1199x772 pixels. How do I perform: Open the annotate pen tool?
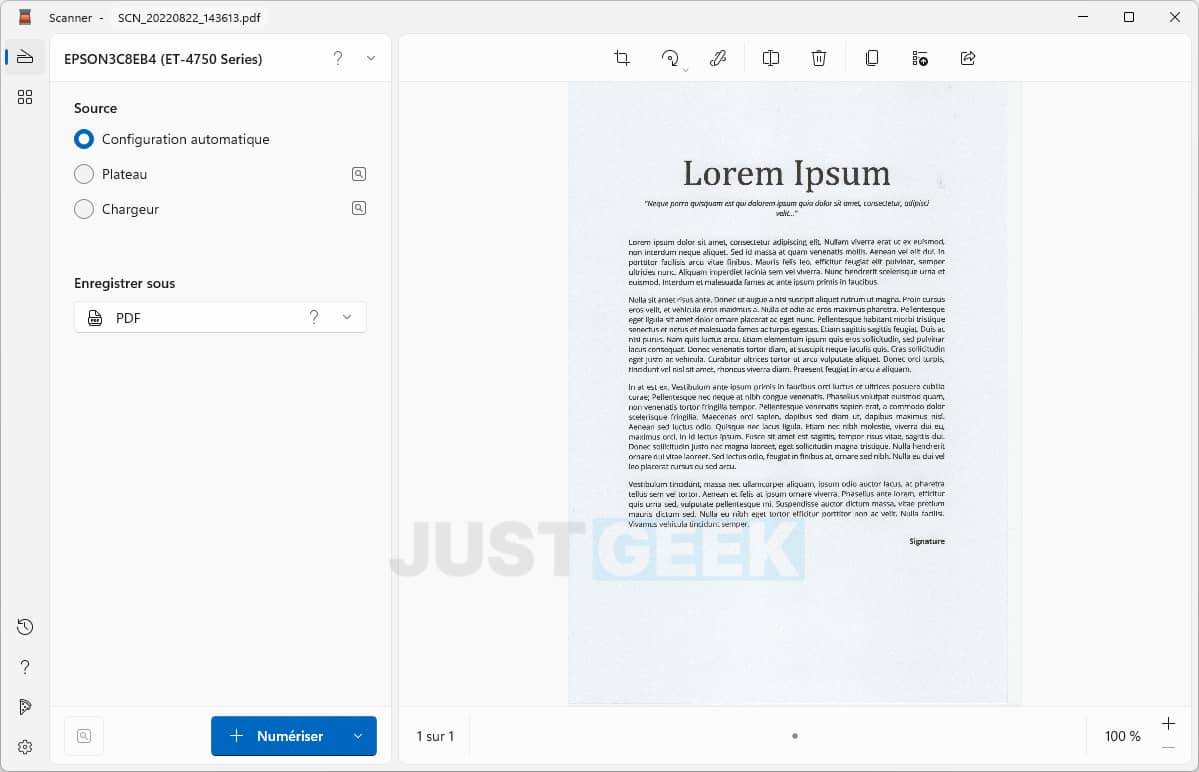(717, 58)
